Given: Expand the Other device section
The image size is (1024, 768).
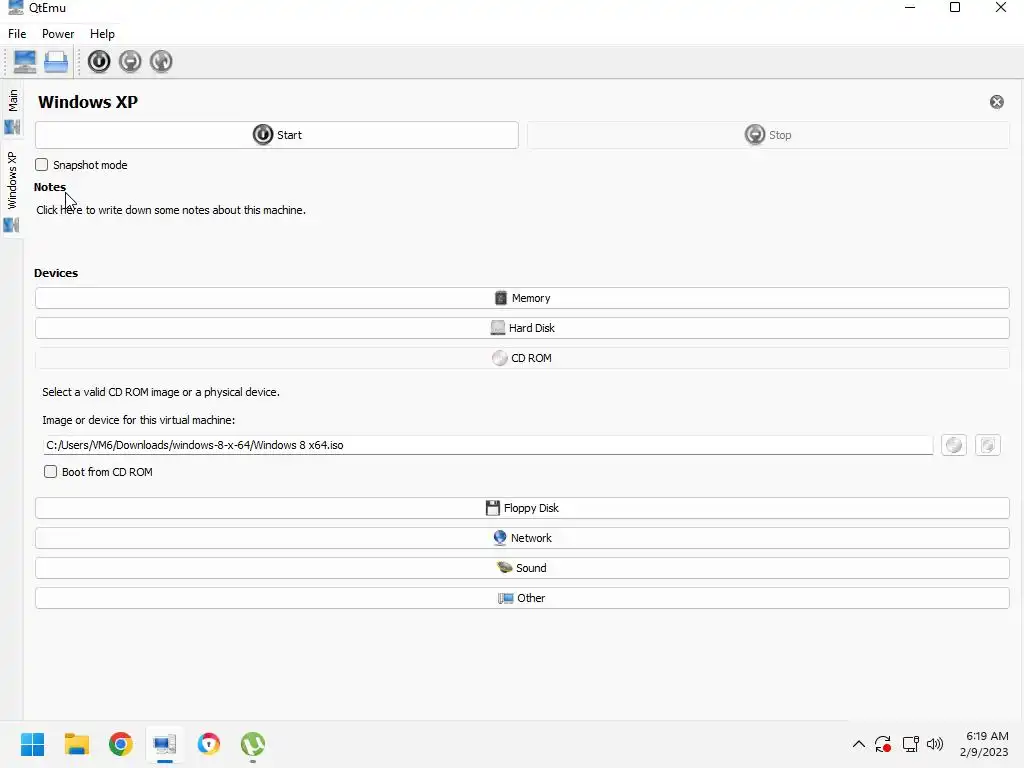Looking at the screenshot, I should (522, 598).
